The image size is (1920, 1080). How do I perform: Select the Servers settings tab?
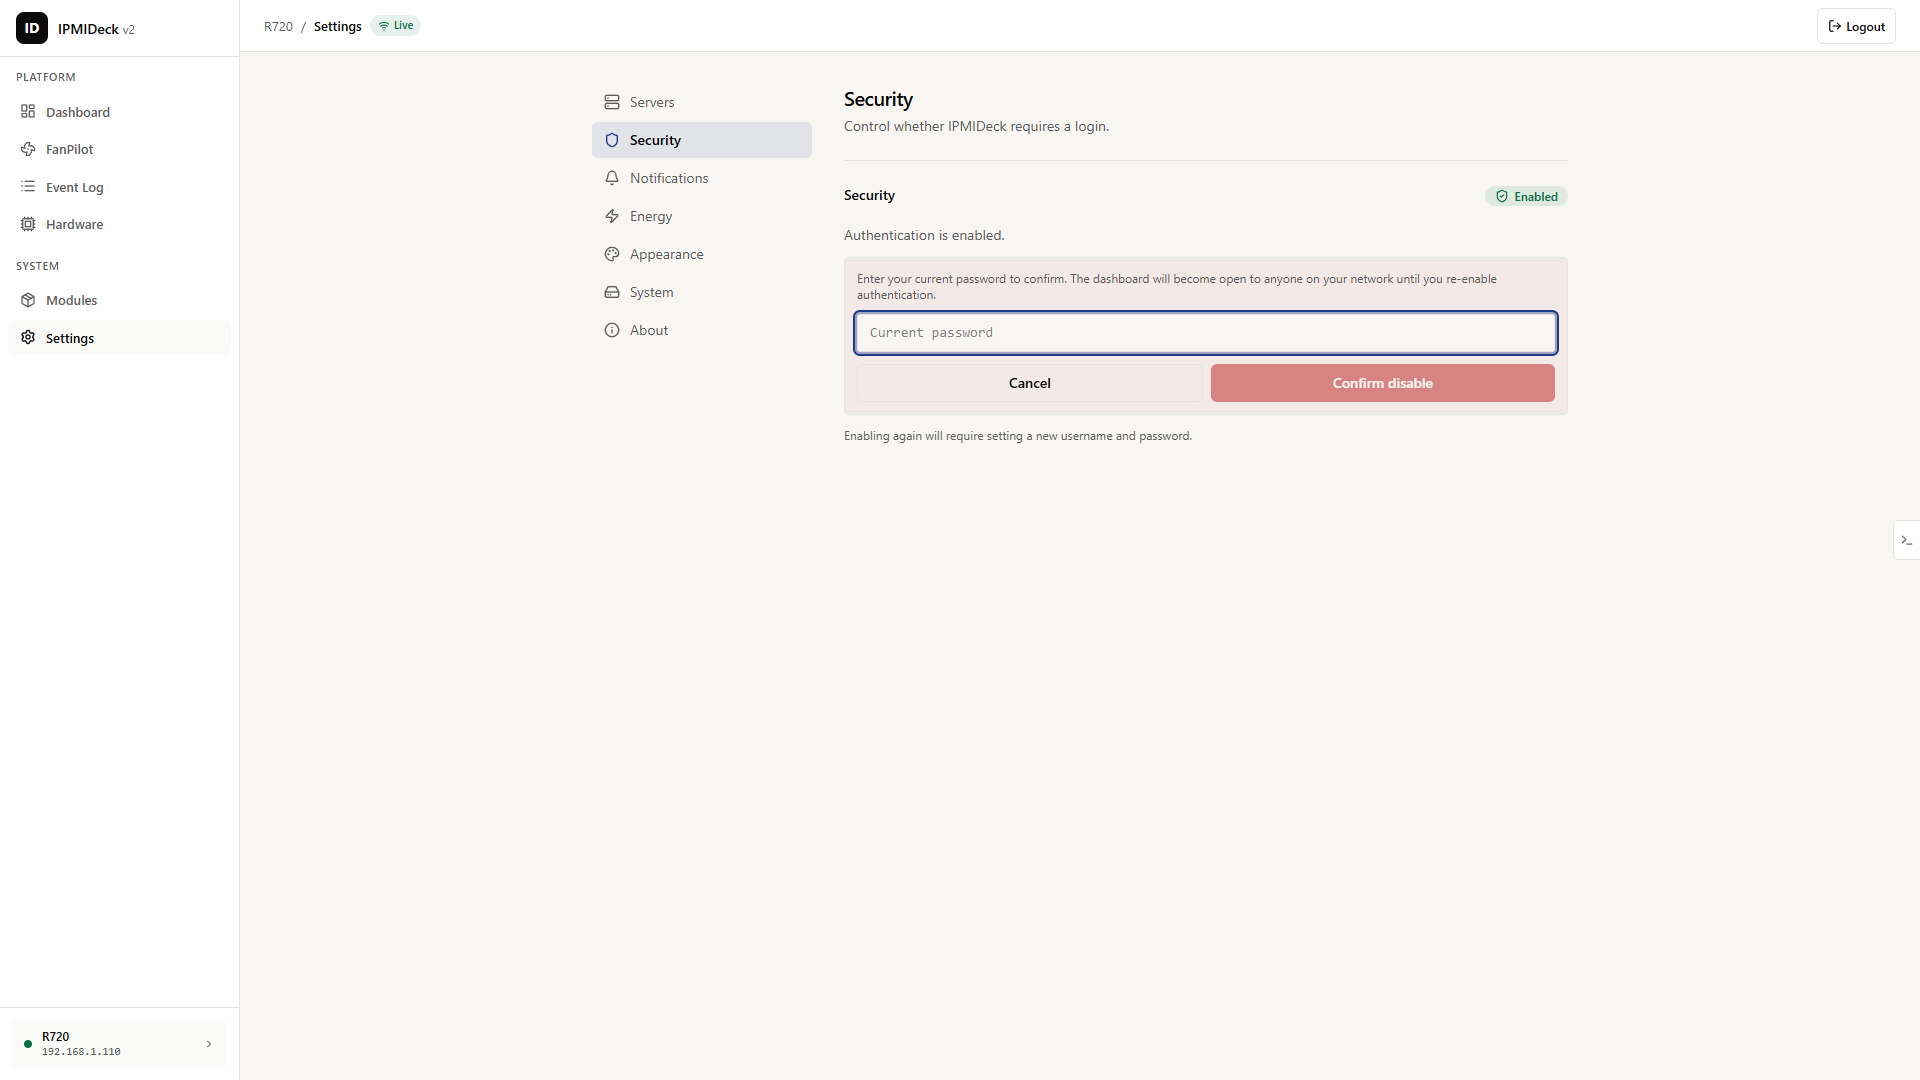tap(702, 102)
